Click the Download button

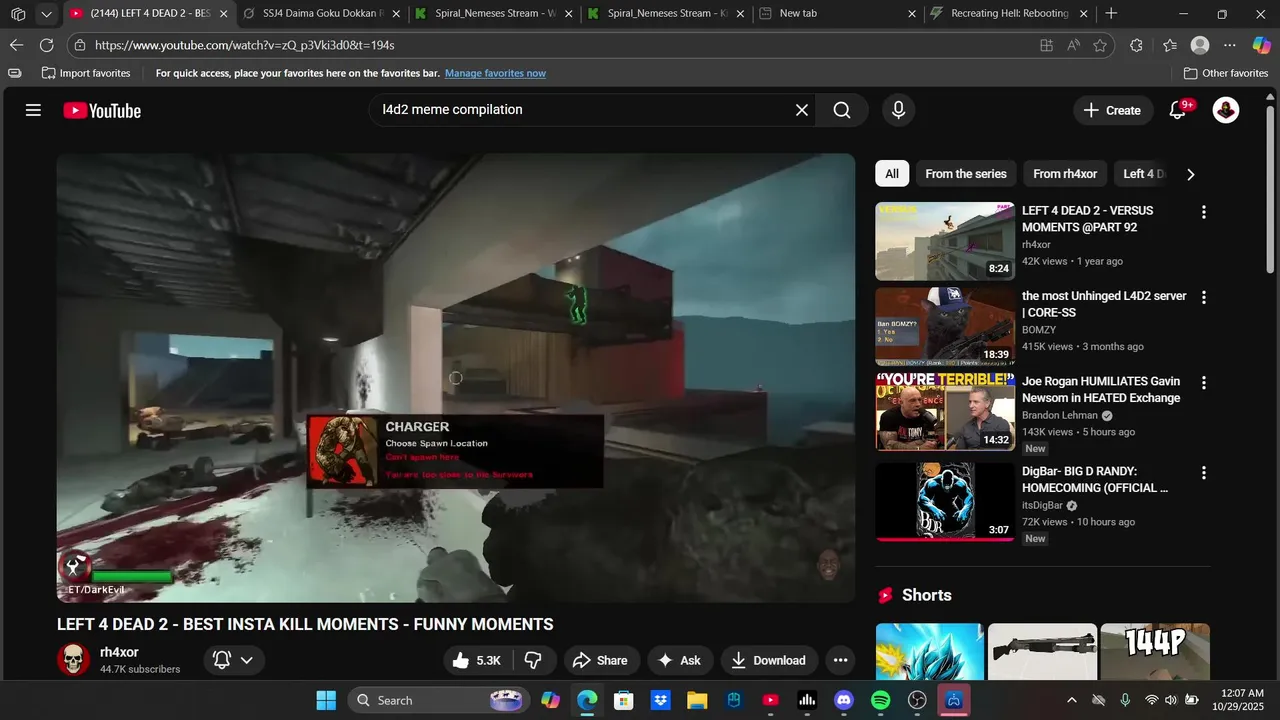(x=768, y=660)
